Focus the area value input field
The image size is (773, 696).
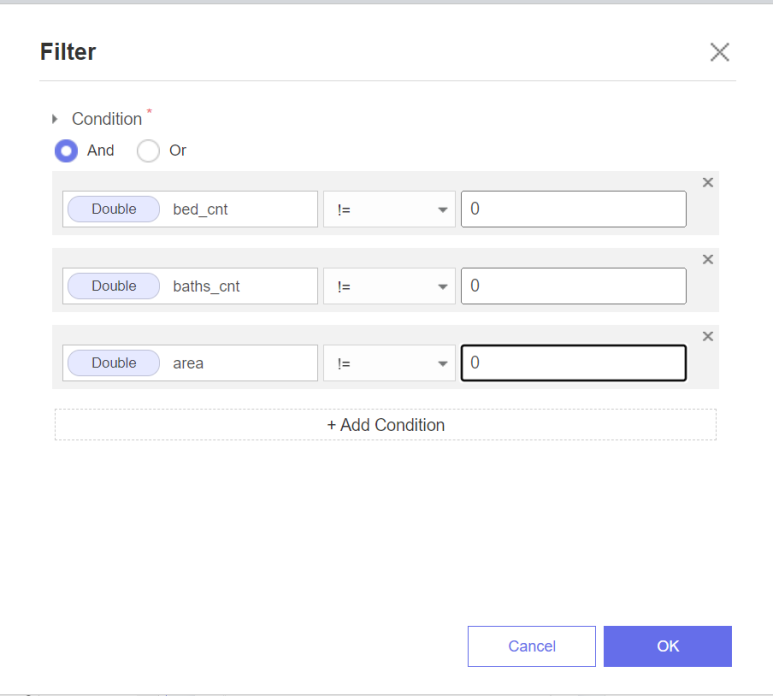click(573, 363)
